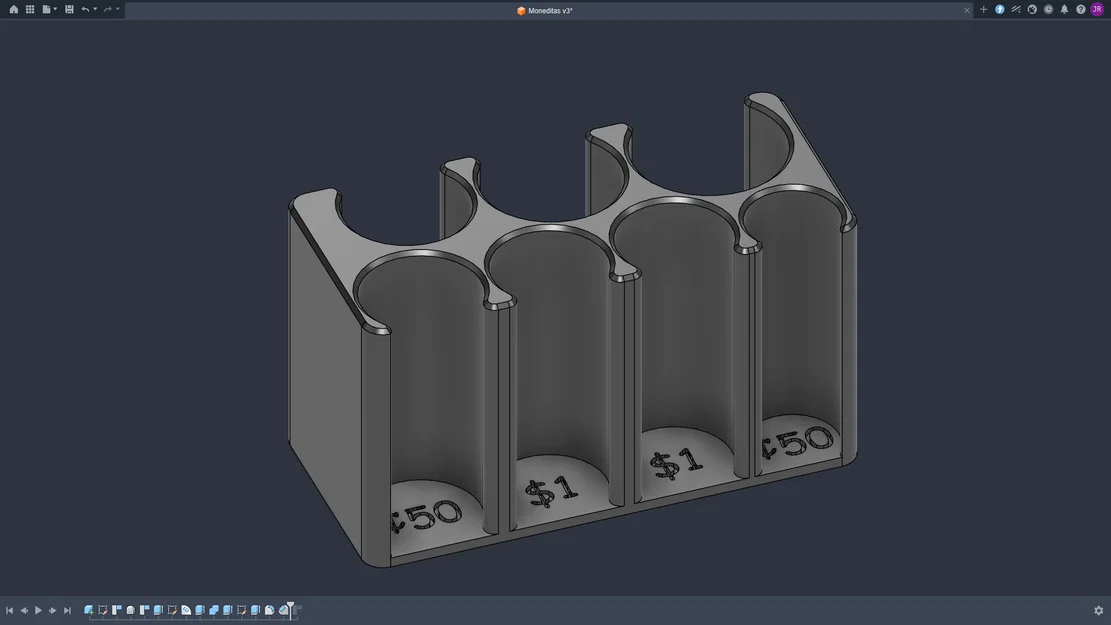1111x625 pixels.
Task: Open the JR user profile menu
Action: [1097, 10]
